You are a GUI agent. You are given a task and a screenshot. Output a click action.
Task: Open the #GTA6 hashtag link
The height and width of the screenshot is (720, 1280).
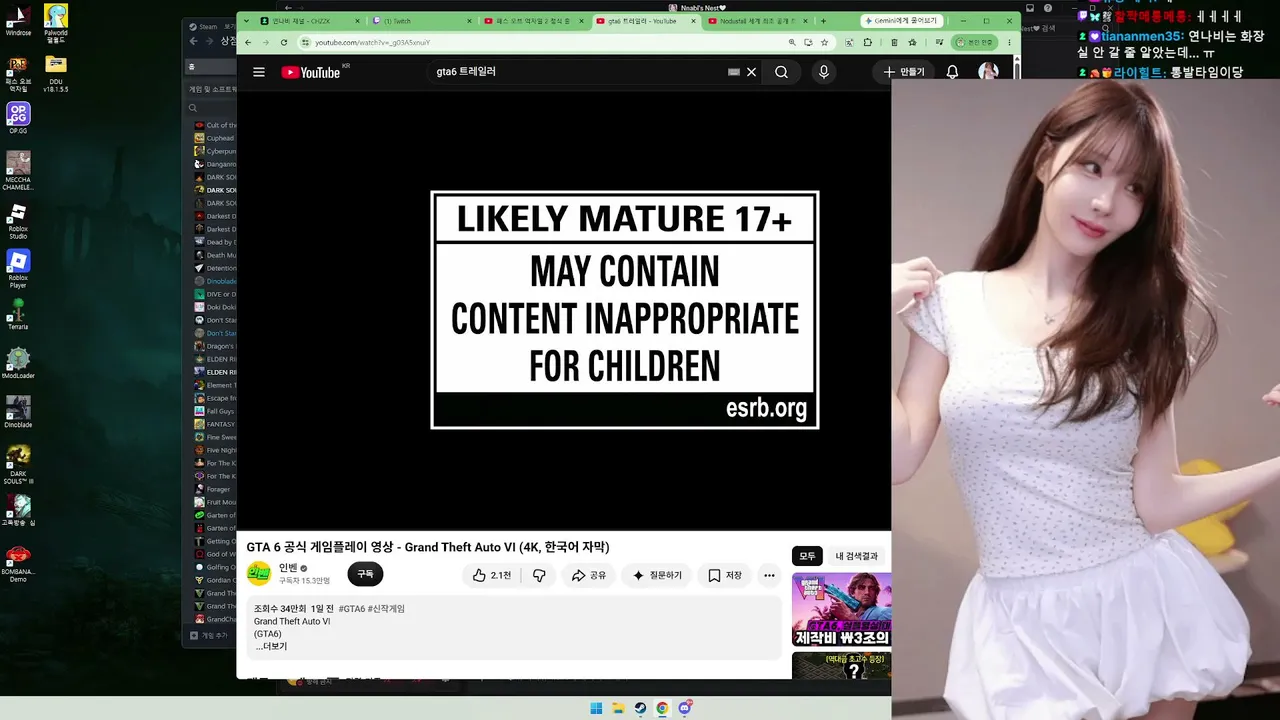[351, 609]
